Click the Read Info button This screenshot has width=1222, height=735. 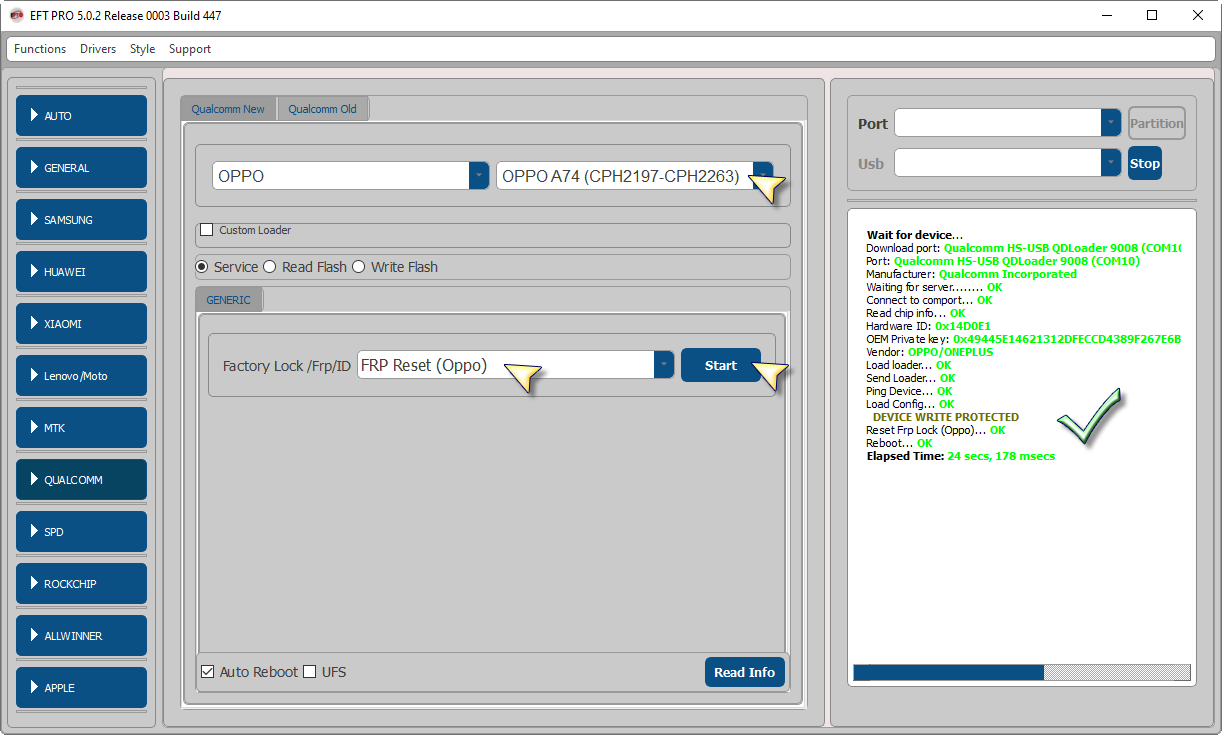tap(744, 672)
